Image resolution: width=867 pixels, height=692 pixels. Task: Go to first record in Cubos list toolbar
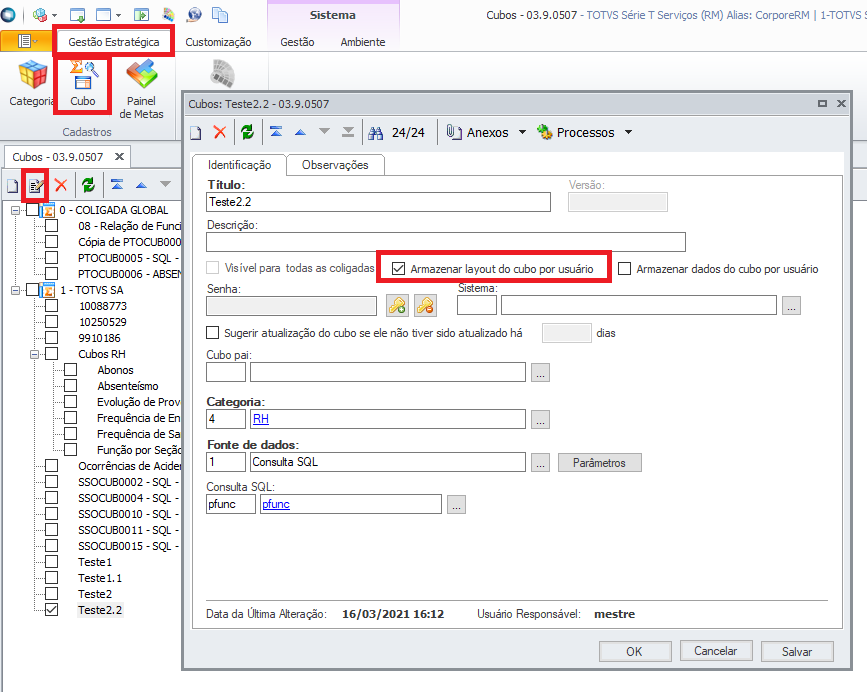click(x=117, y=184)
